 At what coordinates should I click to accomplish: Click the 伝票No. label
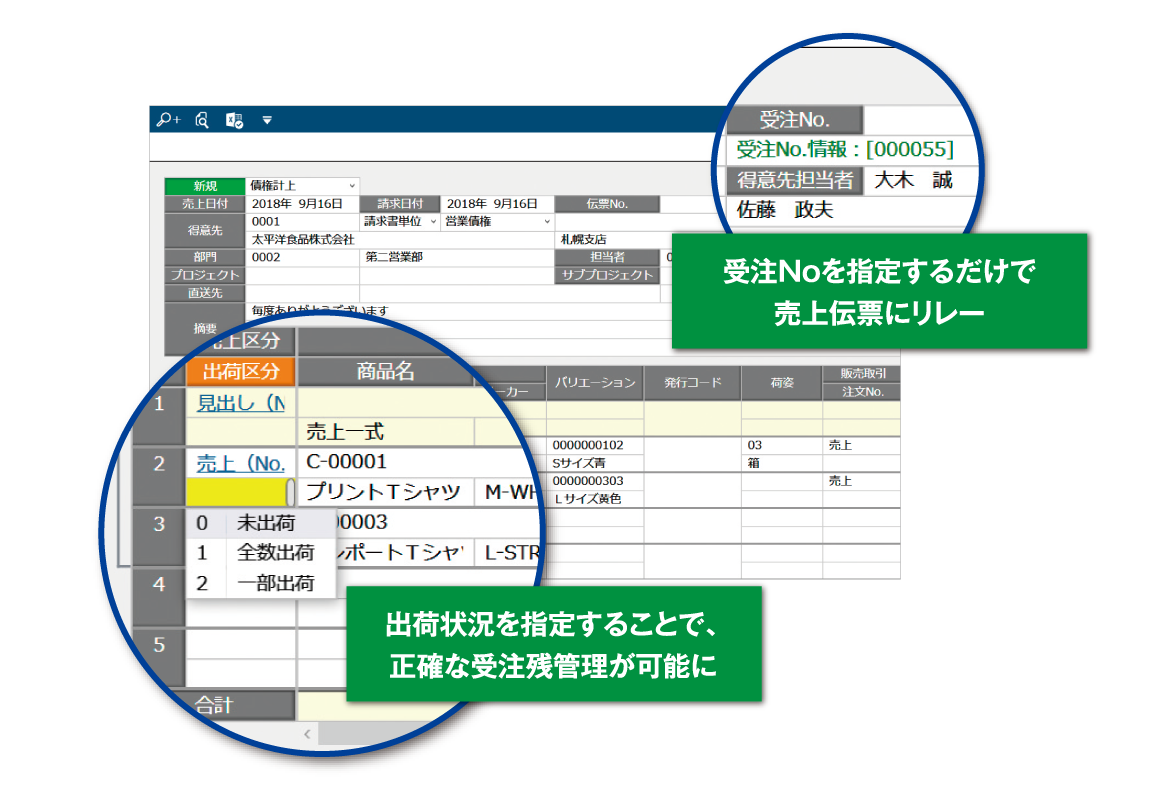(607, 203)
